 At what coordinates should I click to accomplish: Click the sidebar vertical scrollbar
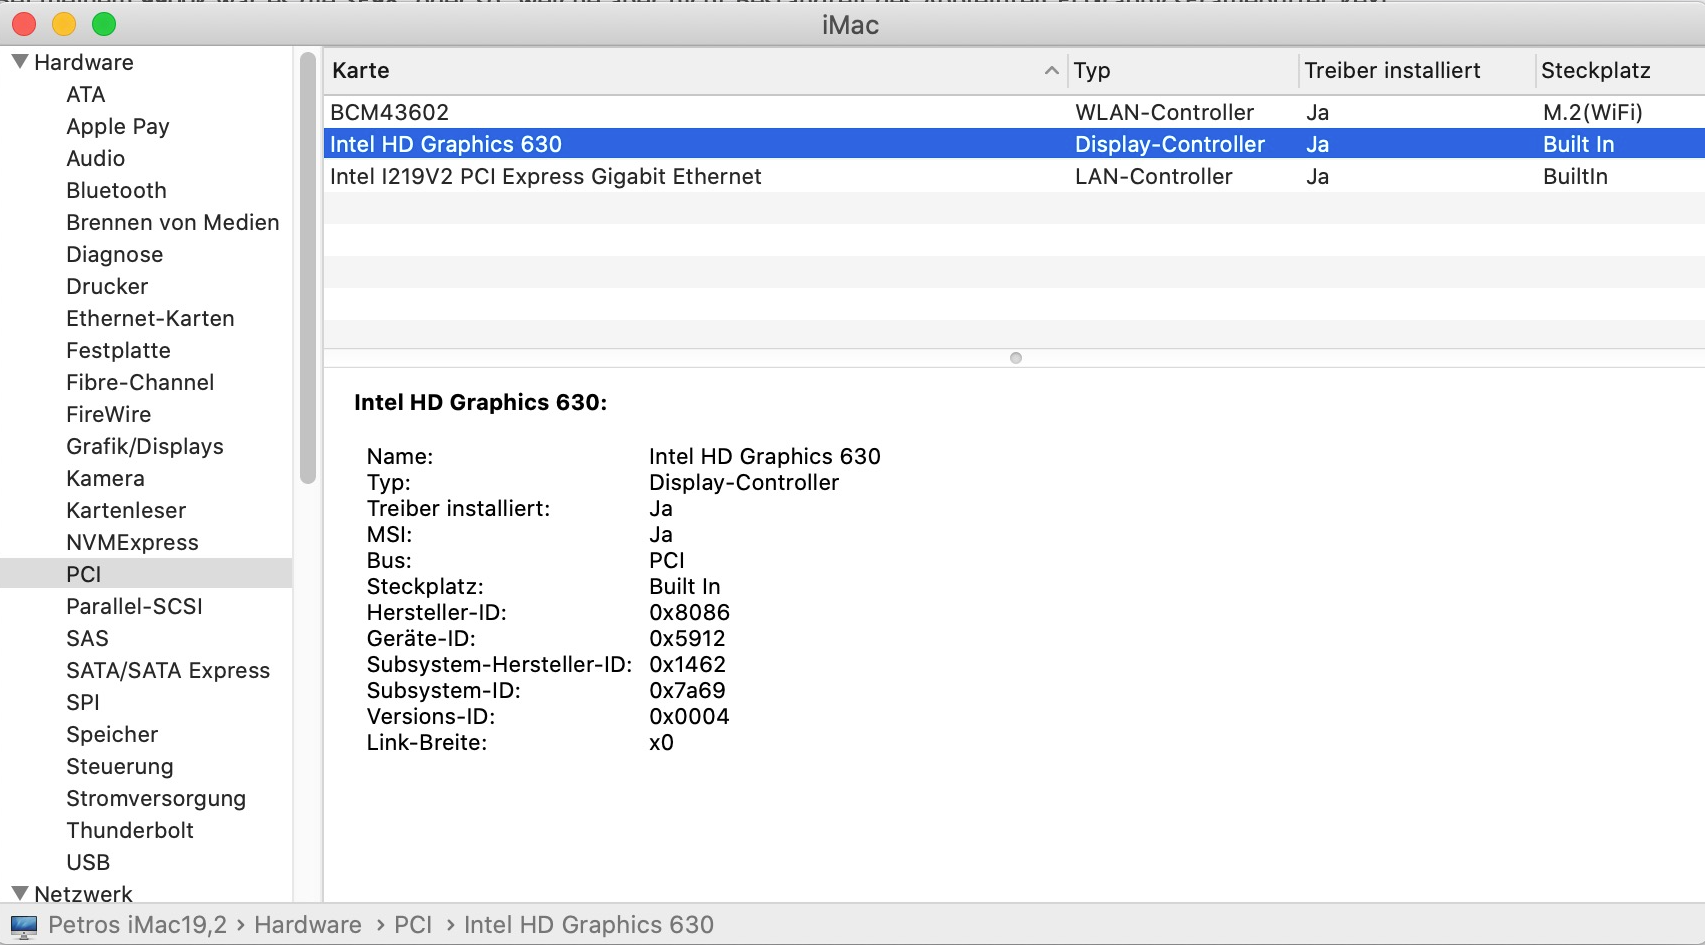tap(308, 268)
